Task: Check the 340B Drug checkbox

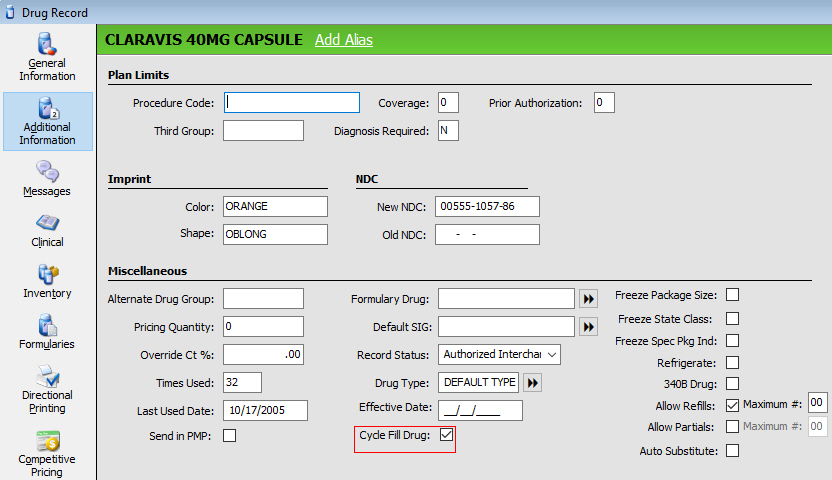Action: [732, 383]
